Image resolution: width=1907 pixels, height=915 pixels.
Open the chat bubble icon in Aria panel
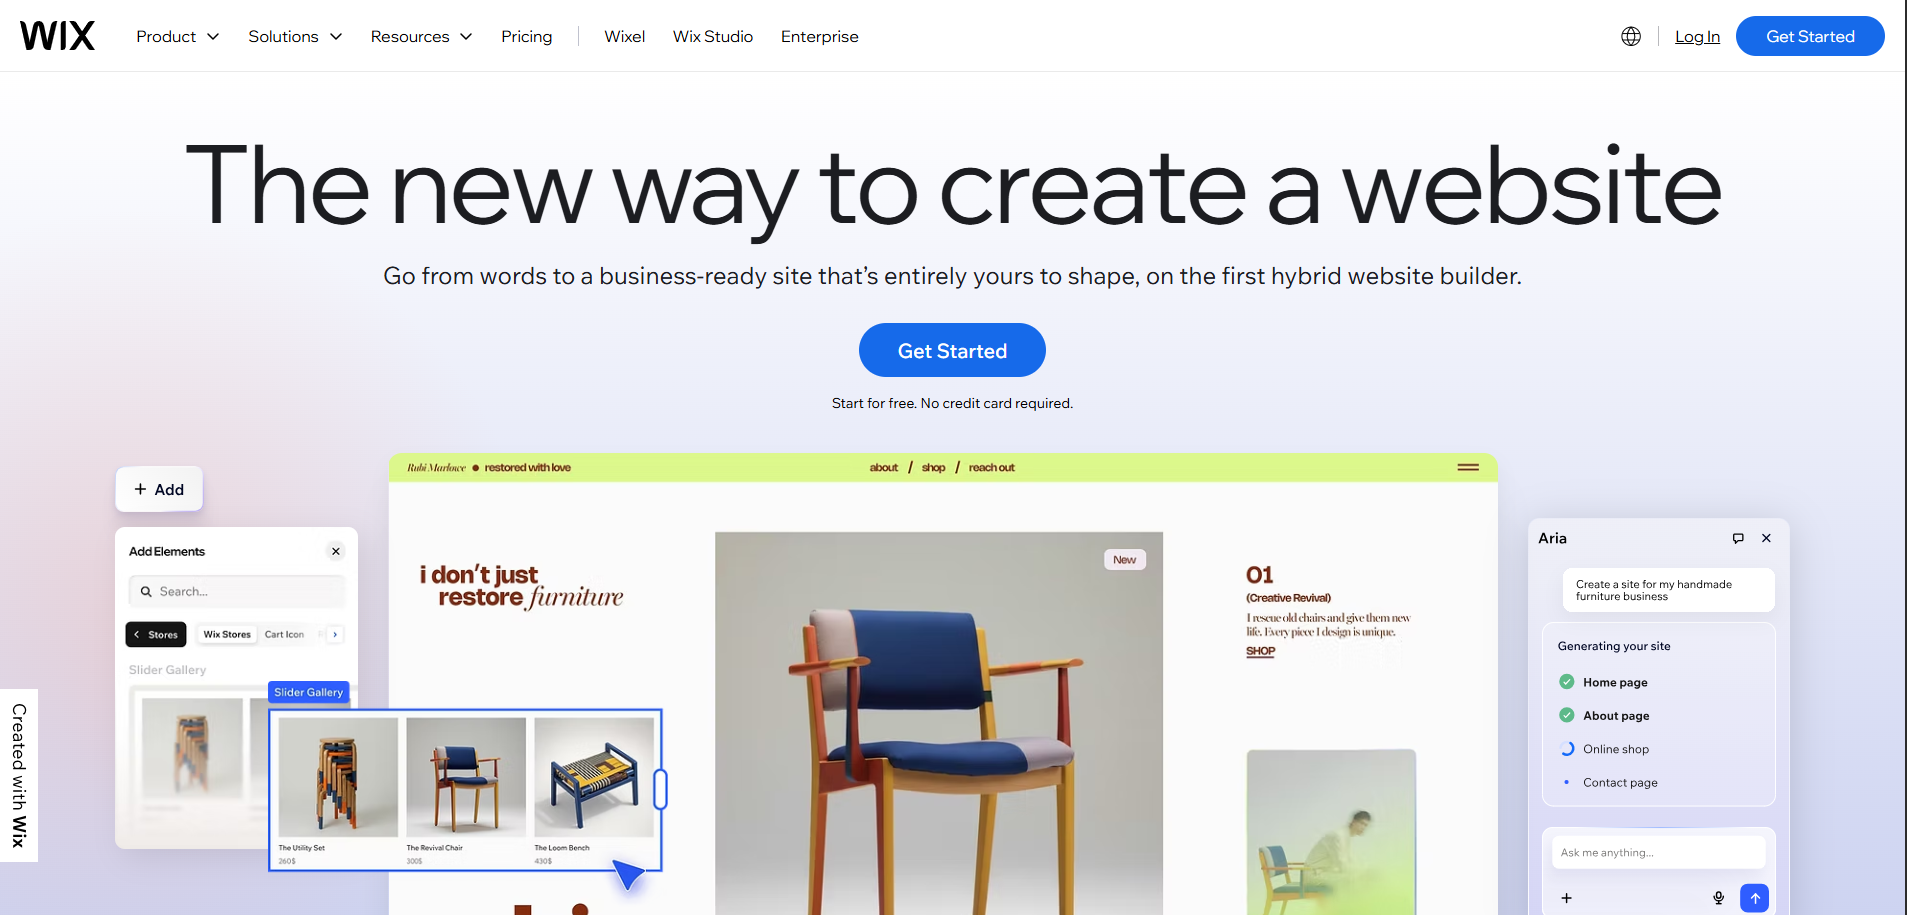pos(1738,538)
